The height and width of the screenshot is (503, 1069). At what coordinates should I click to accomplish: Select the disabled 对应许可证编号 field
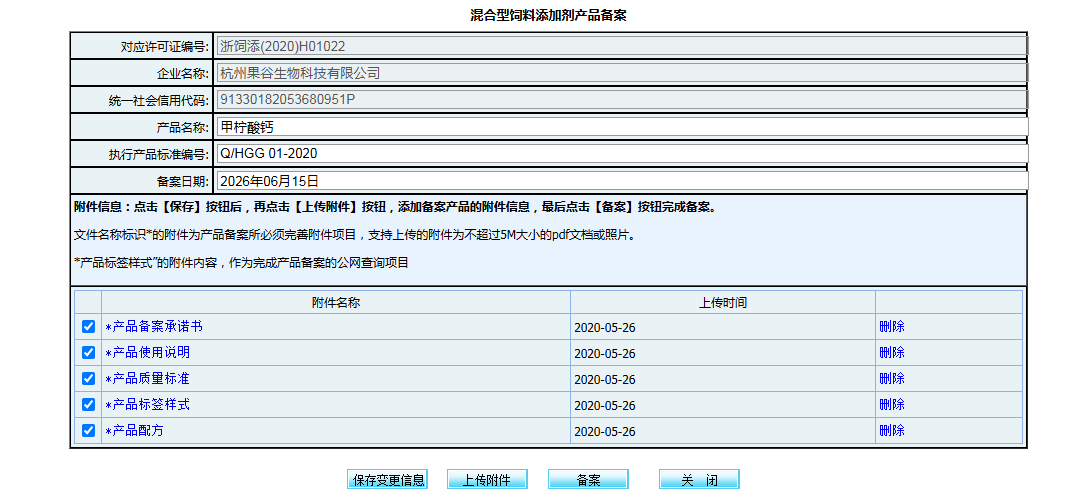(x=622, y=46)
